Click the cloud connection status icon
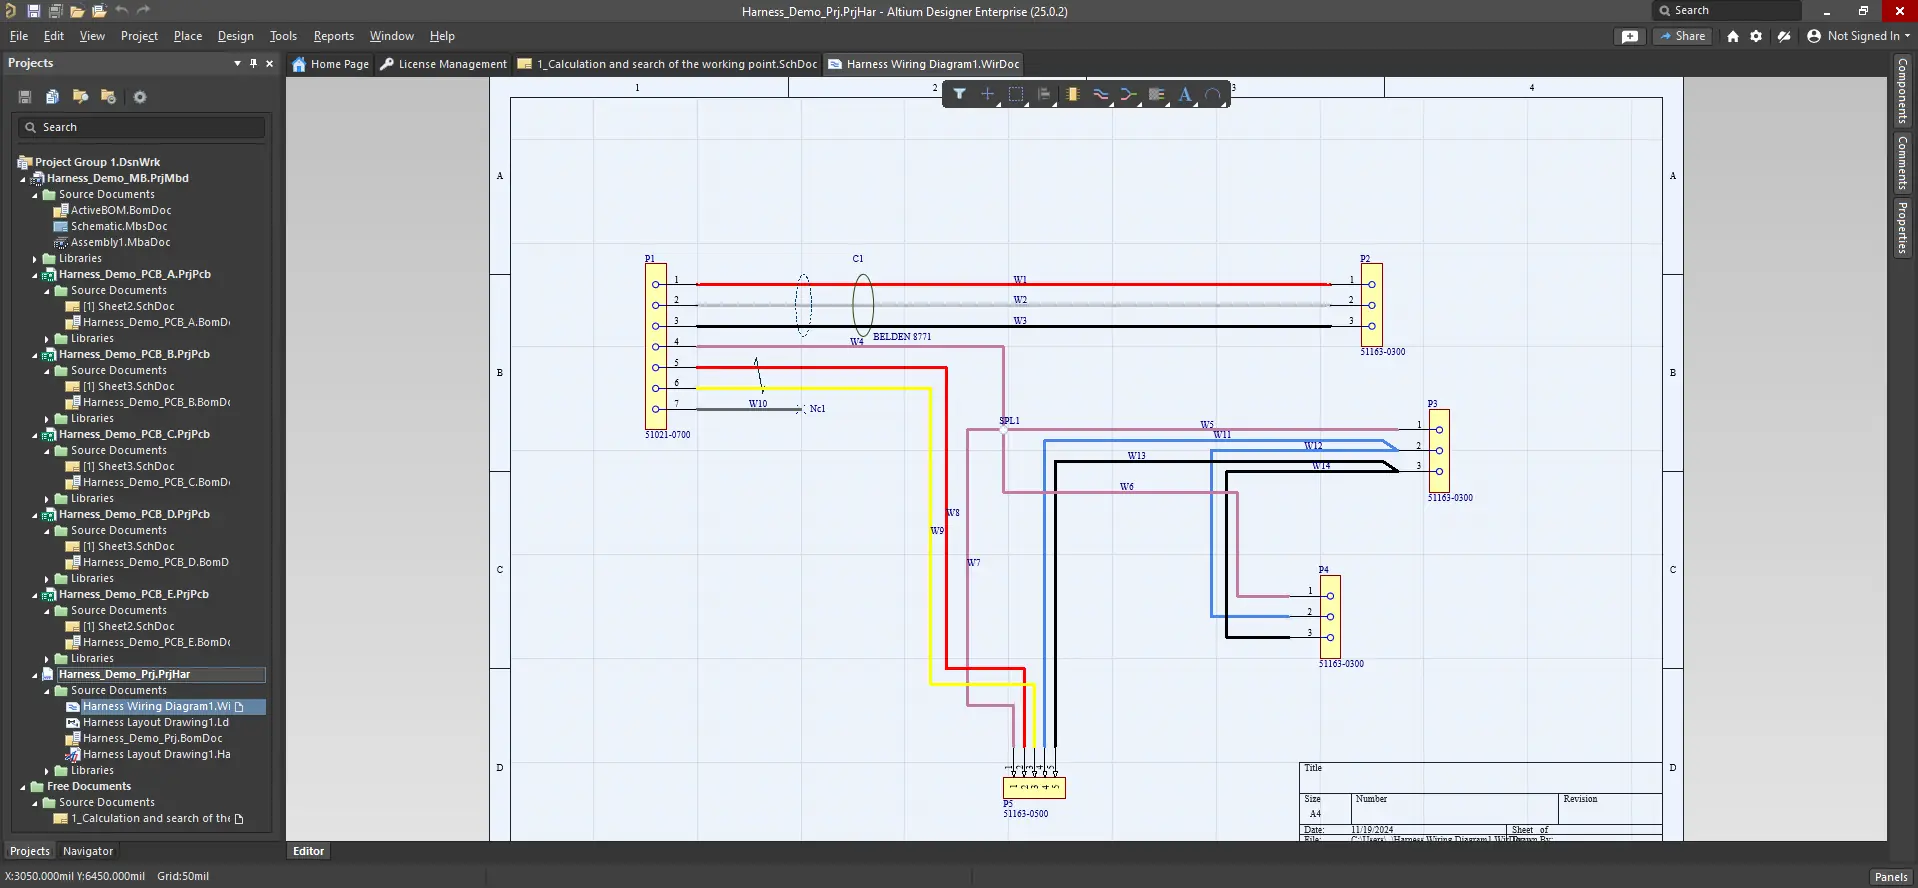 coord(1784,36)
